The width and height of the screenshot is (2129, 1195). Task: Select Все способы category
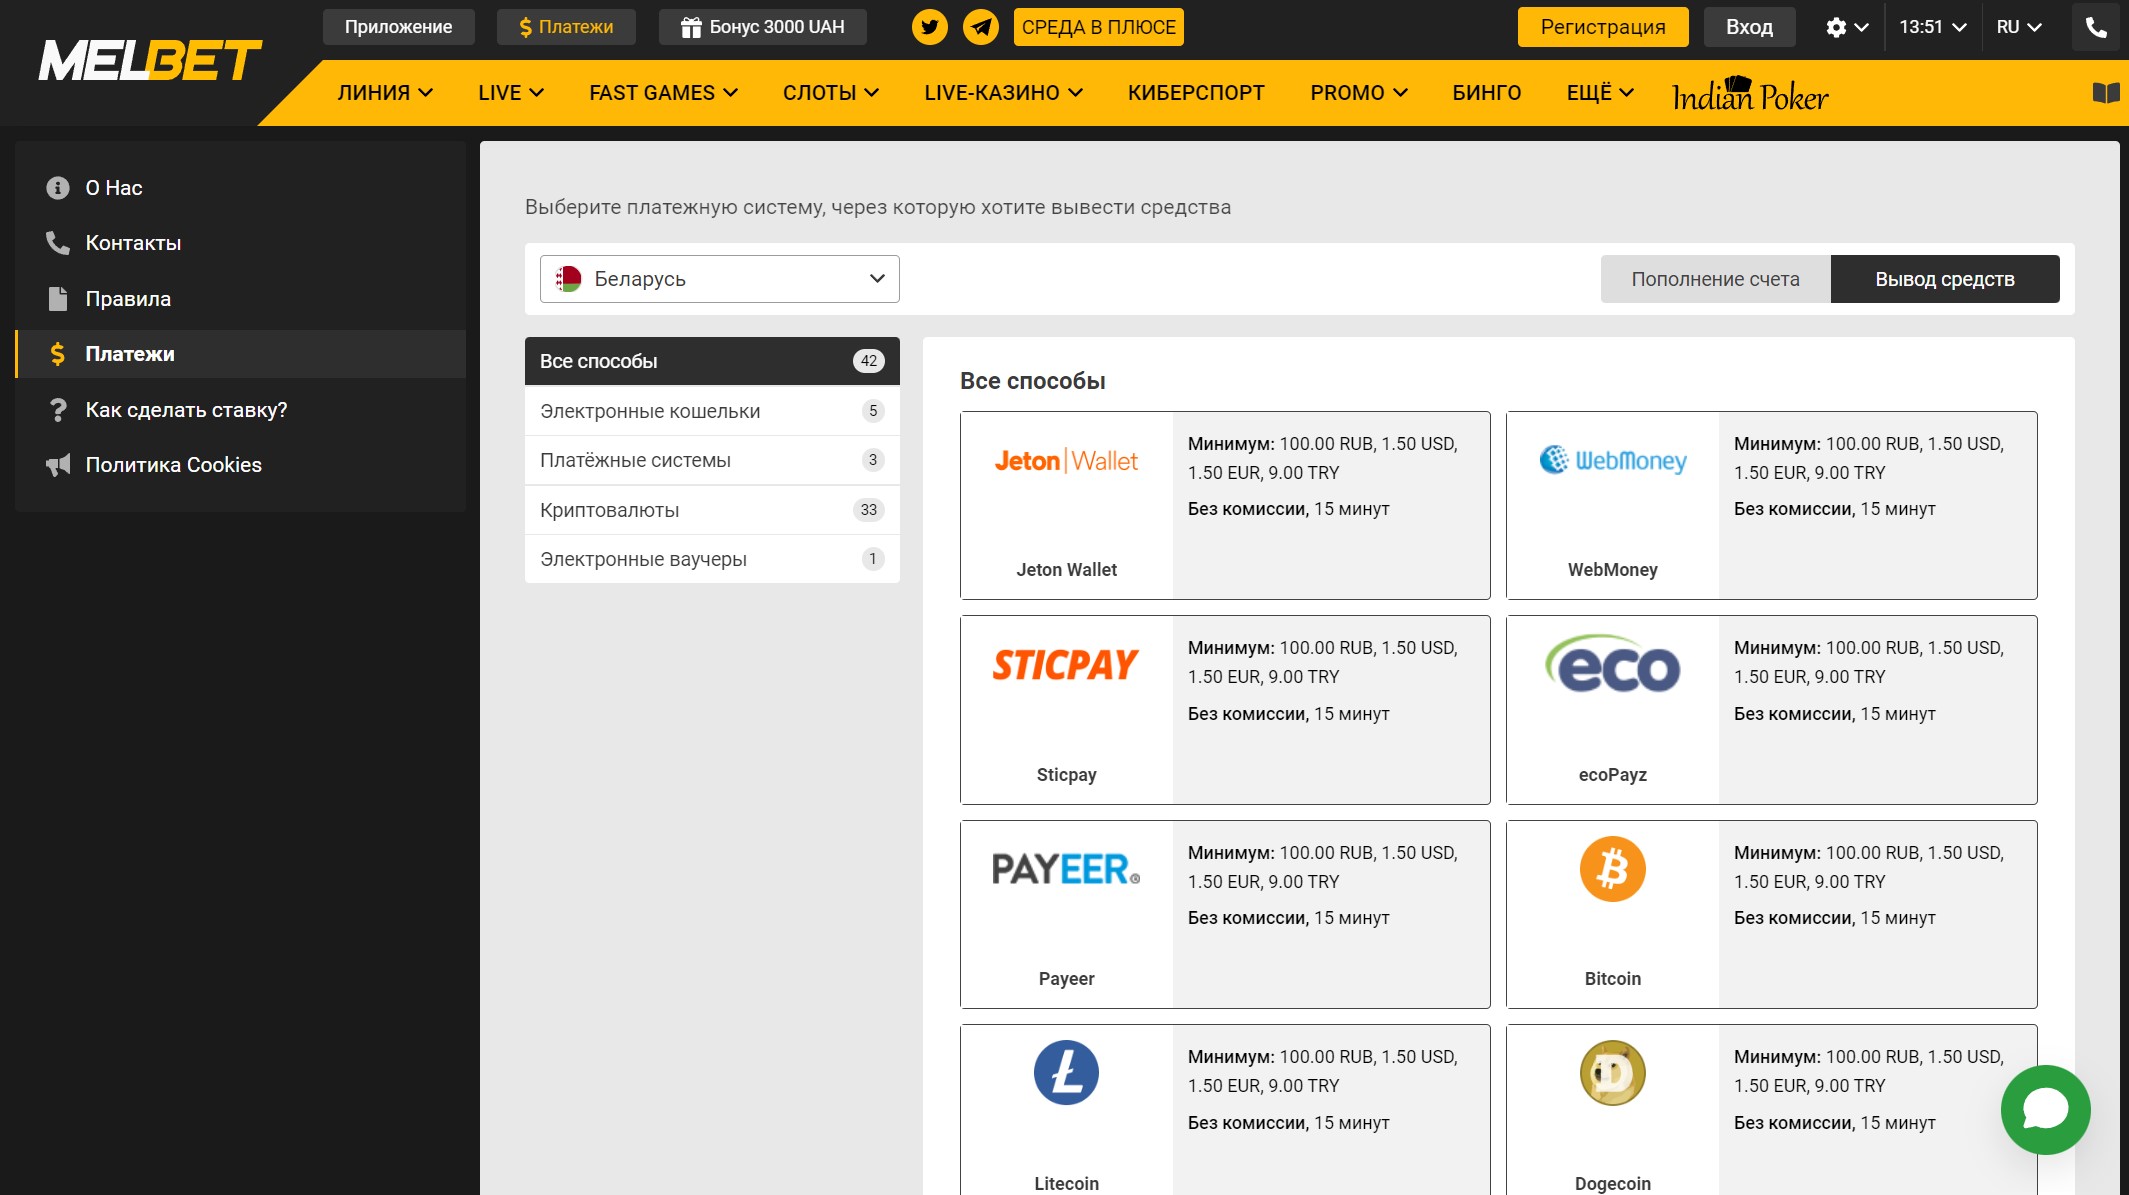(x=712, y=361)
